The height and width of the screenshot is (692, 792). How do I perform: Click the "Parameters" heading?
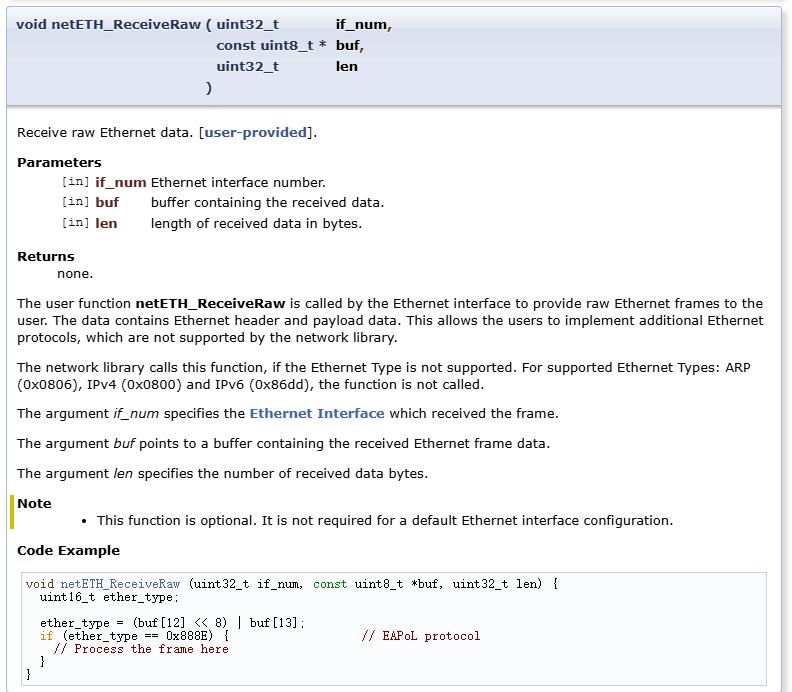pos(59,162)
